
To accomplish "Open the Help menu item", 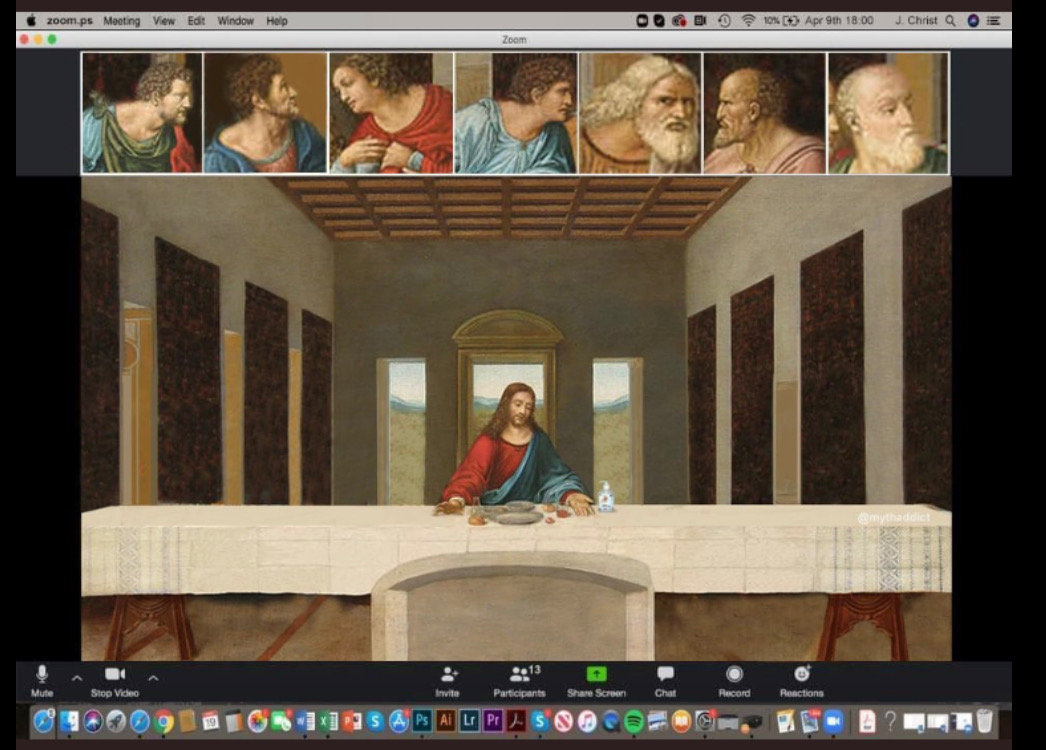I will coord(277,20).
